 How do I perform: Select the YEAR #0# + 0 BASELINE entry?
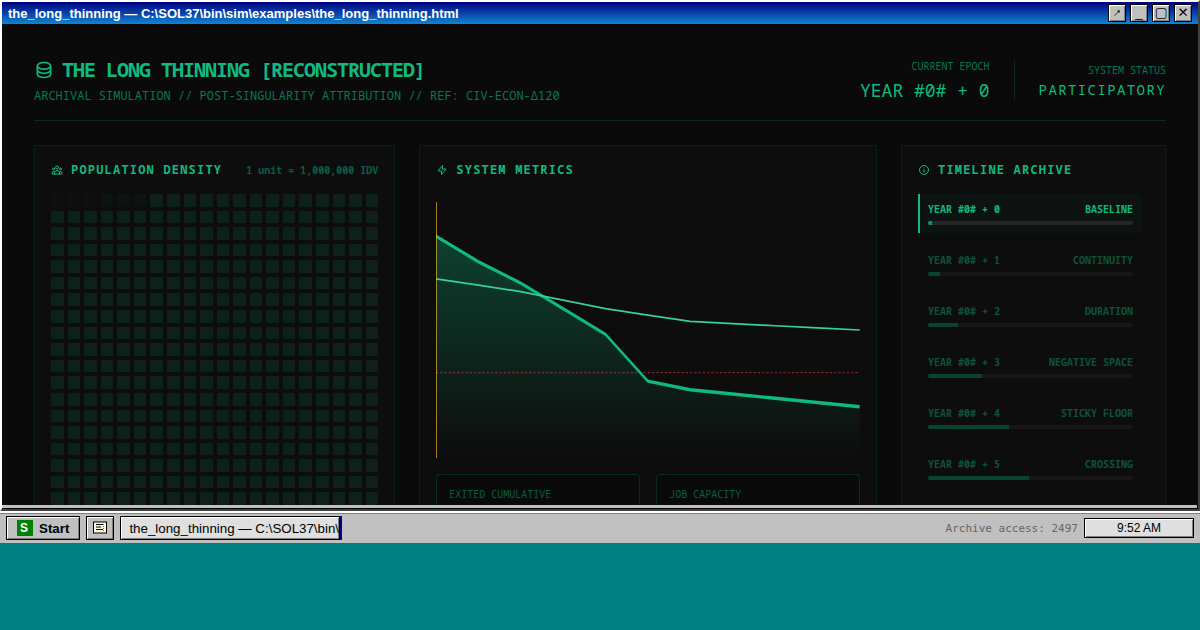coord(1029,213)
